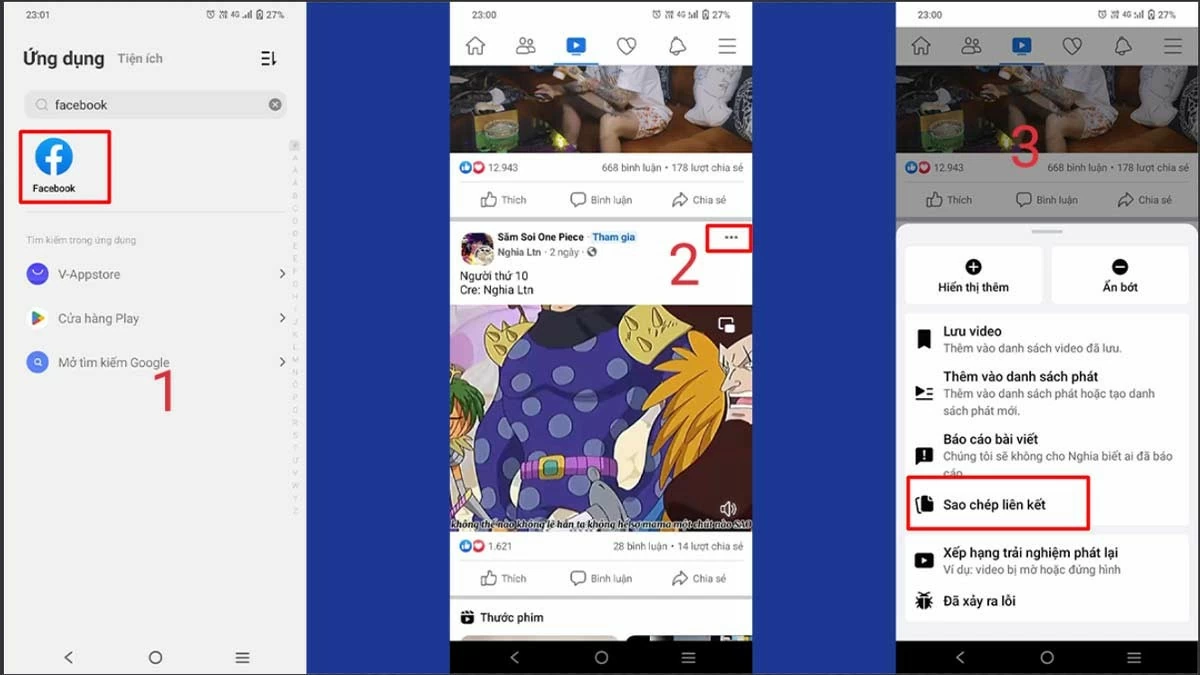The height and width of the screenshot is (675, 1200).
Task: Expand the V-Appstore item chevron
Action: [283, 273]
